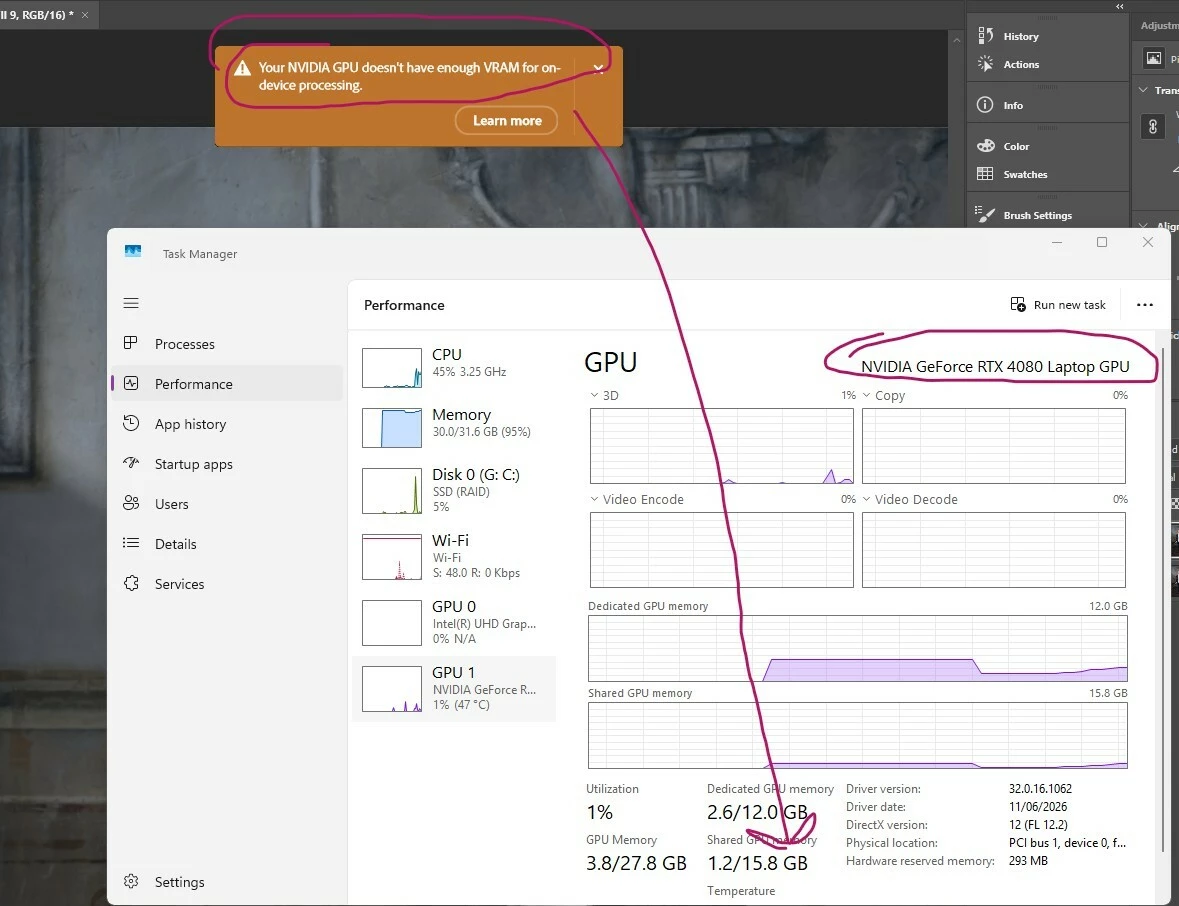This screenshot has width=1179, height=906.
Task: Select GPU 0 Intel UHD Graphics item
Action: (x=454, y=623)
